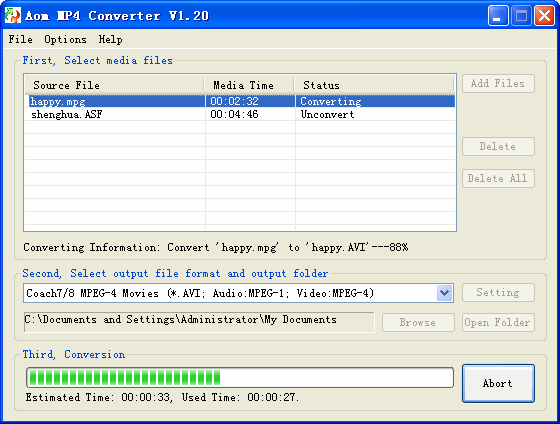
Task: Abort the current conversion
Action: (x=498, y=383)
